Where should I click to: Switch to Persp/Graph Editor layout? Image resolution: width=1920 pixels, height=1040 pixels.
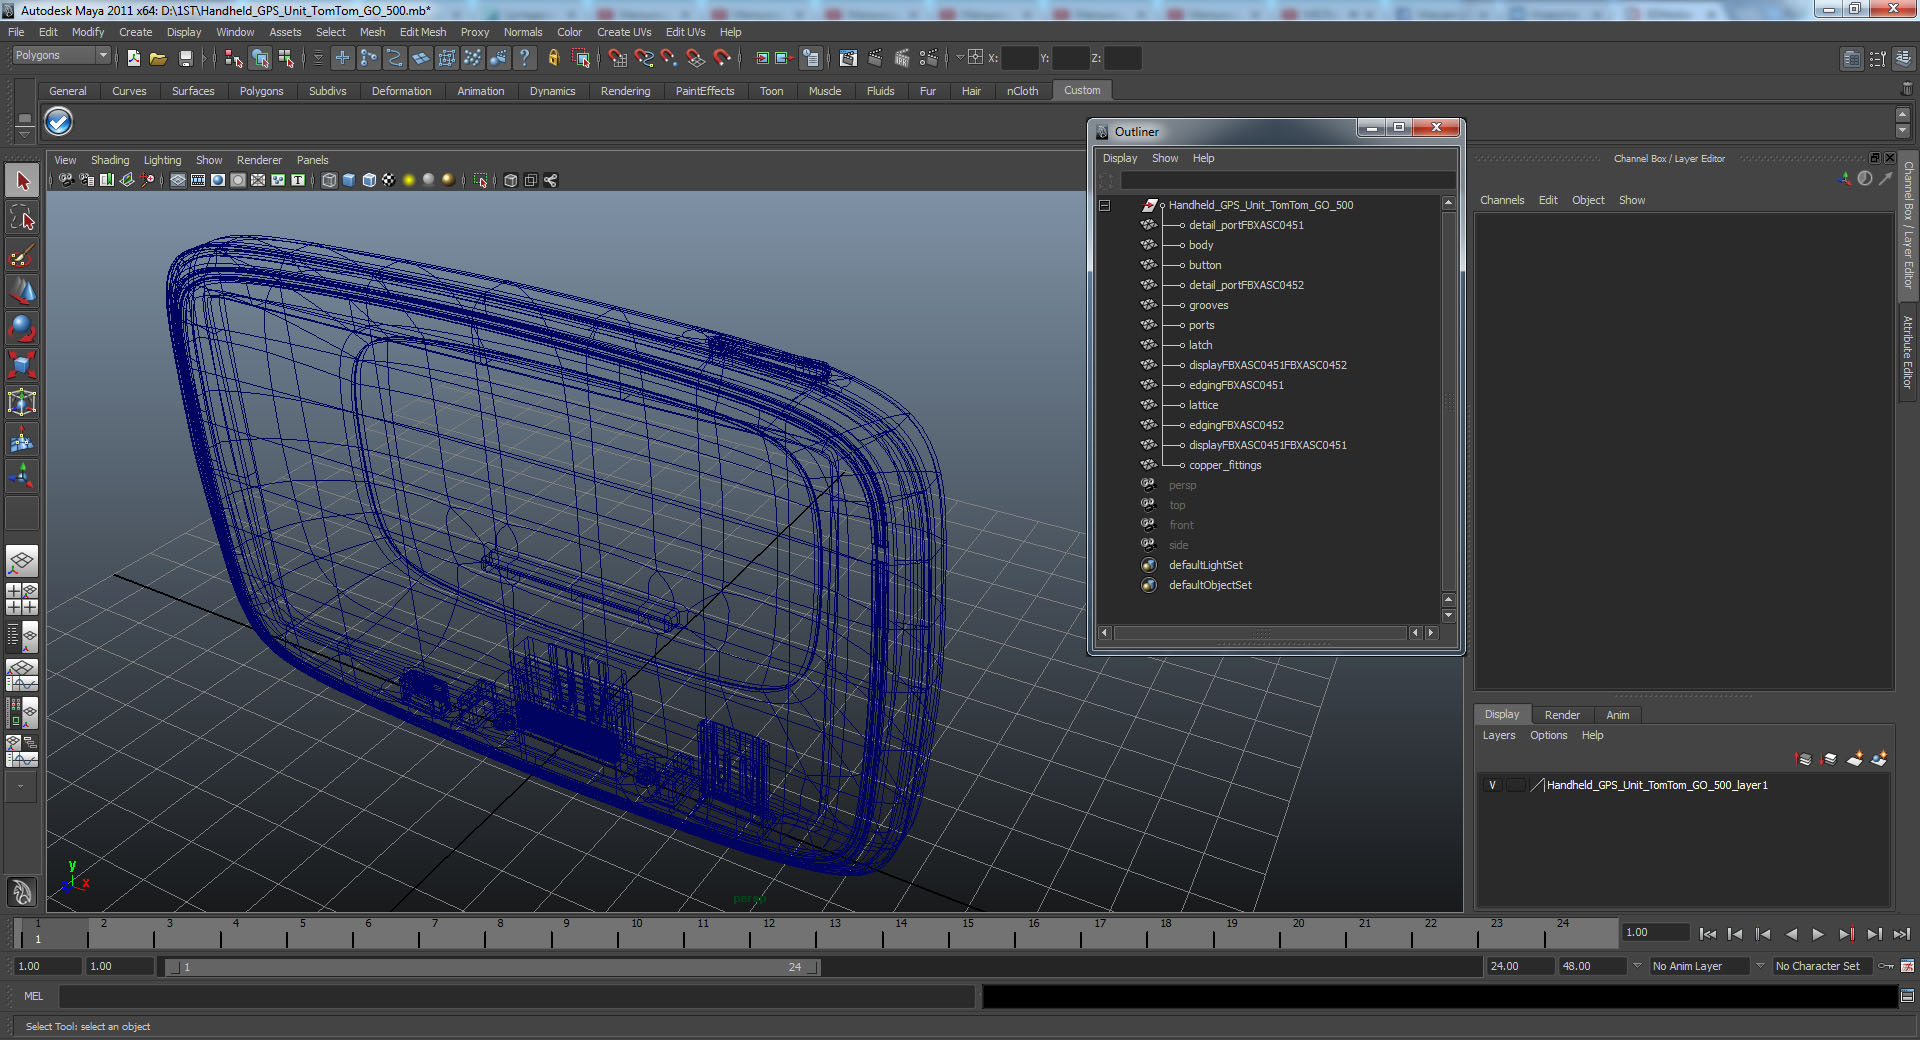click(x=22, y=674)
